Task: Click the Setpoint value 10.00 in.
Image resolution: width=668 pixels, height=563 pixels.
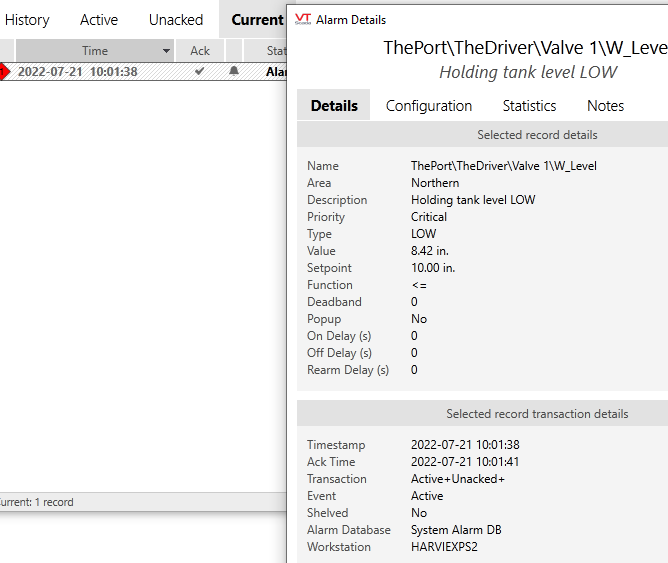Action: pos(433,268)
